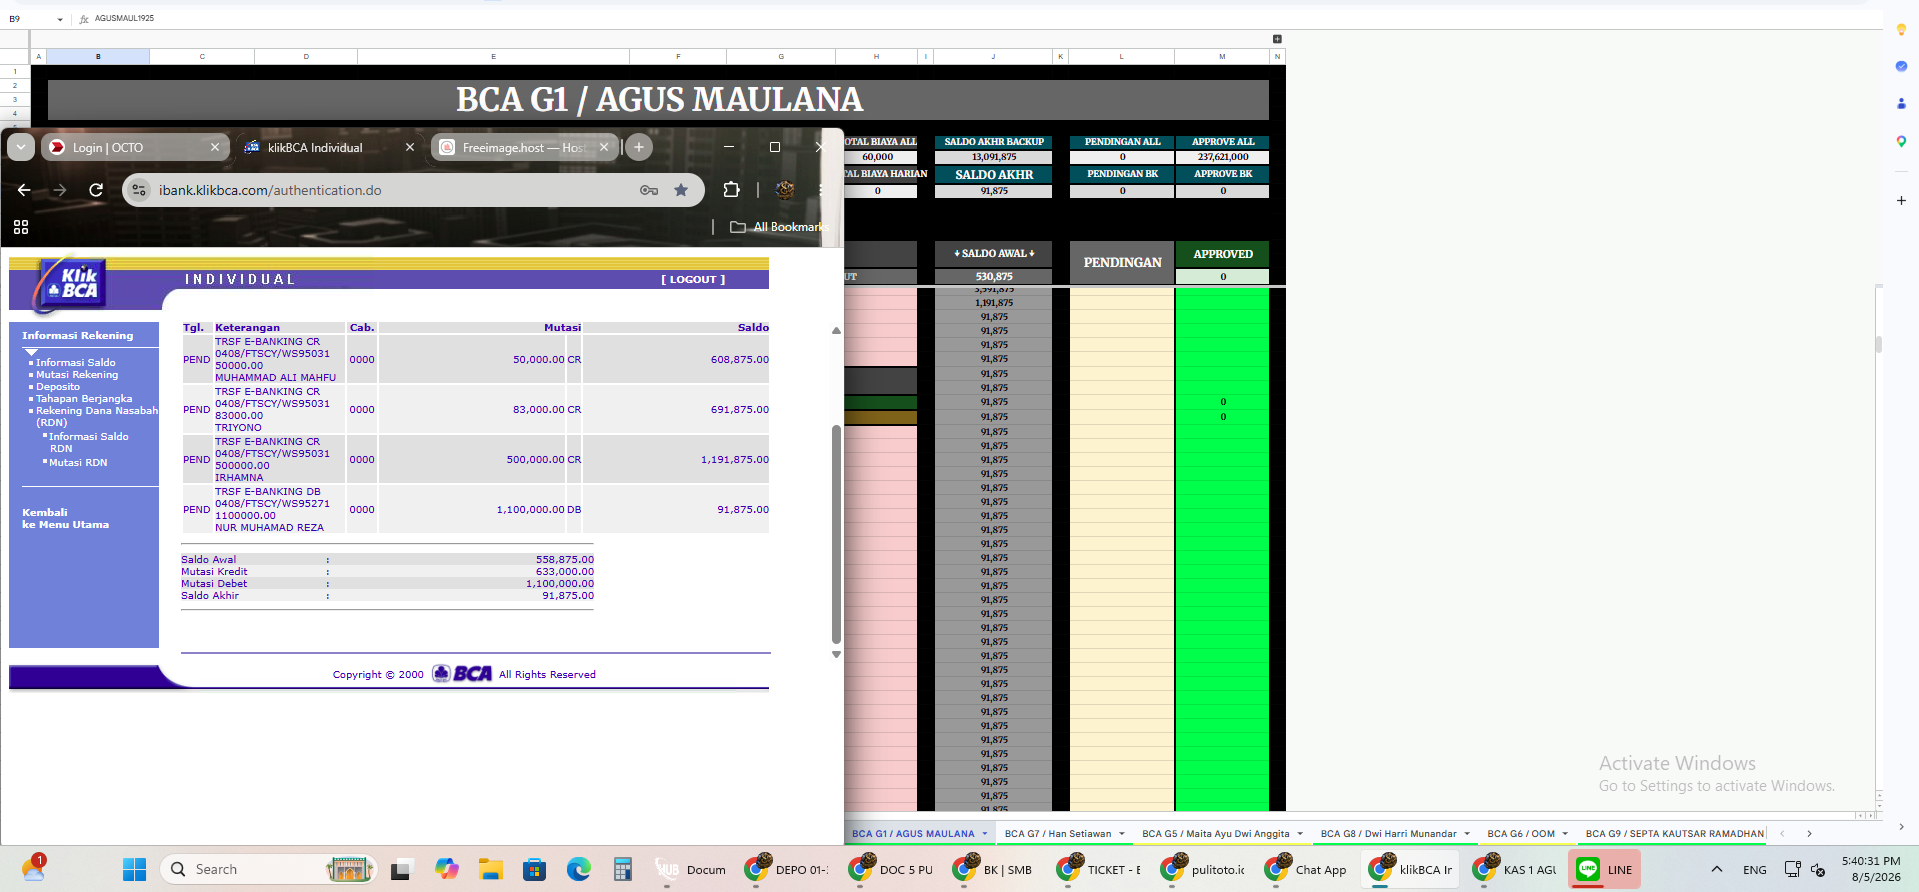Image resolution: width=1919 pixels, height=892 pixels.
Task: Click the formula bar containing AGUSMAUL1925
Action: (x=980, y=19)
